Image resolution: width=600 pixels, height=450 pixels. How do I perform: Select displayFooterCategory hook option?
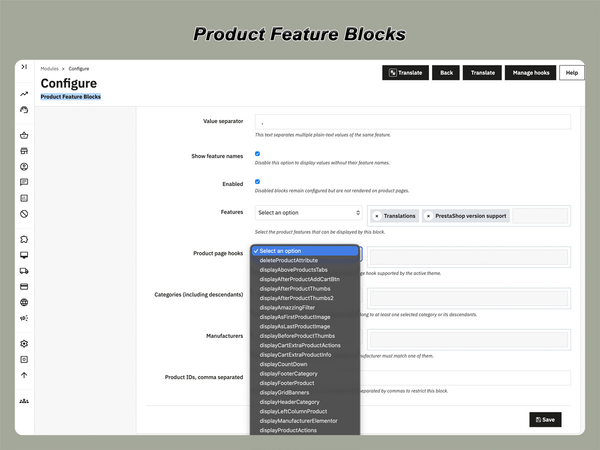305,374
